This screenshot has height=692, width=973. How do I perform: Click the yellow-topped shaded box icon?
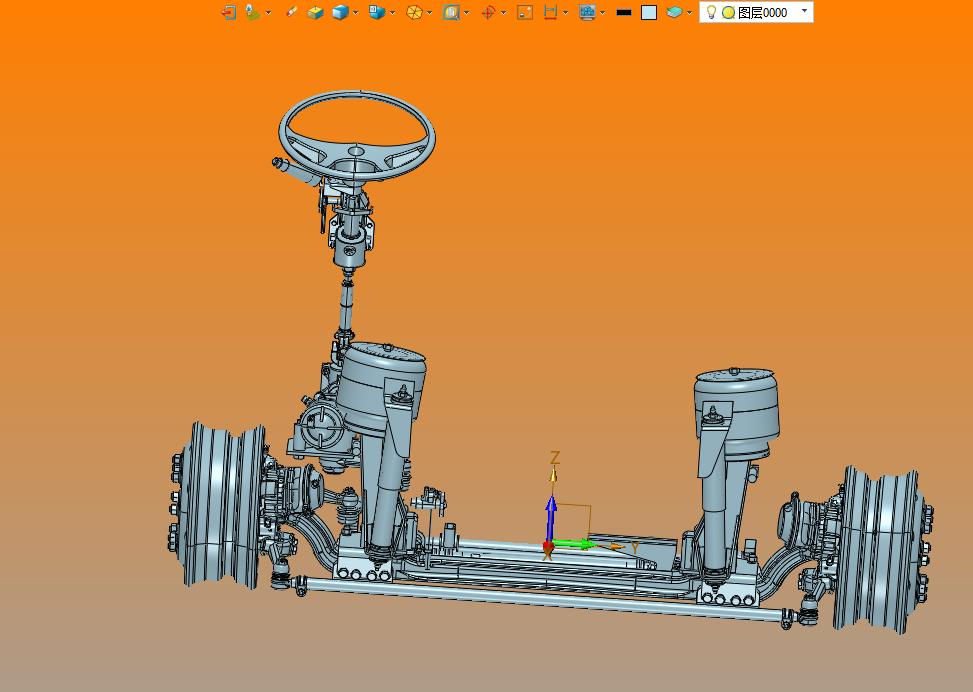(315, 12)
